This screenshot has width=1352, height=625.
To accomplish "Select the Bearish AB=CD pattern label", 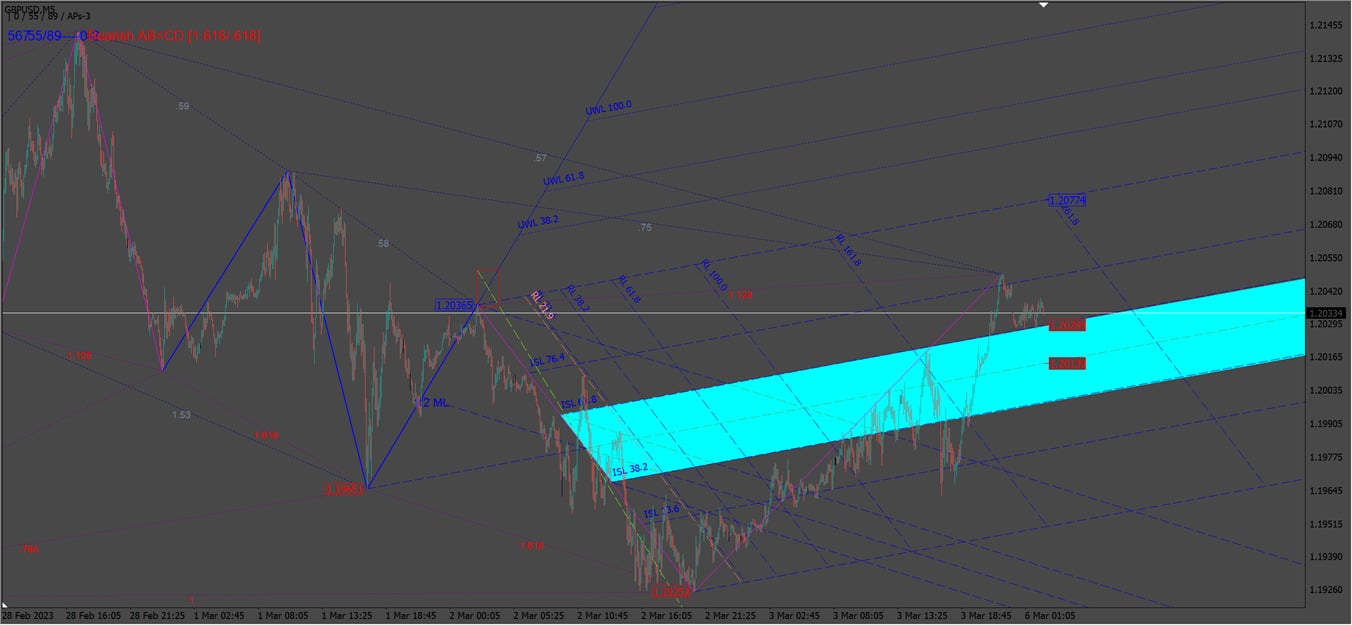I will point(175,36).
